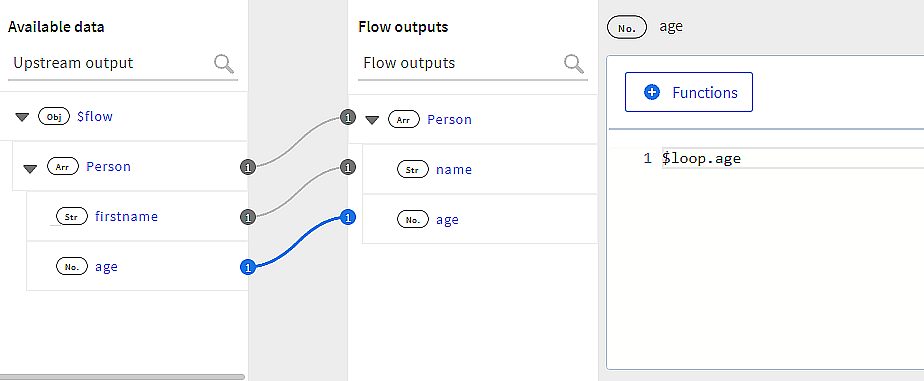Select the blue connector node on output age
924x381 pixels.
348,218
